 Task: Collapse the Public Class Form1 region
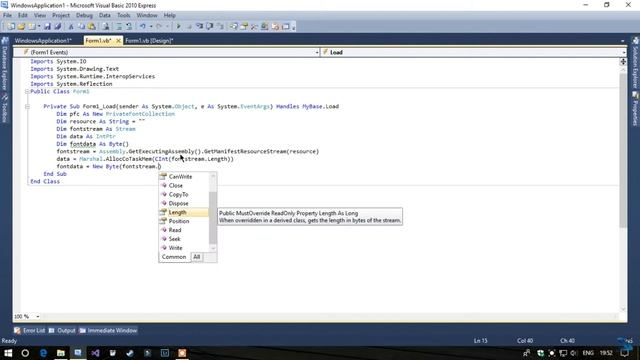click(x=27, y=91)
